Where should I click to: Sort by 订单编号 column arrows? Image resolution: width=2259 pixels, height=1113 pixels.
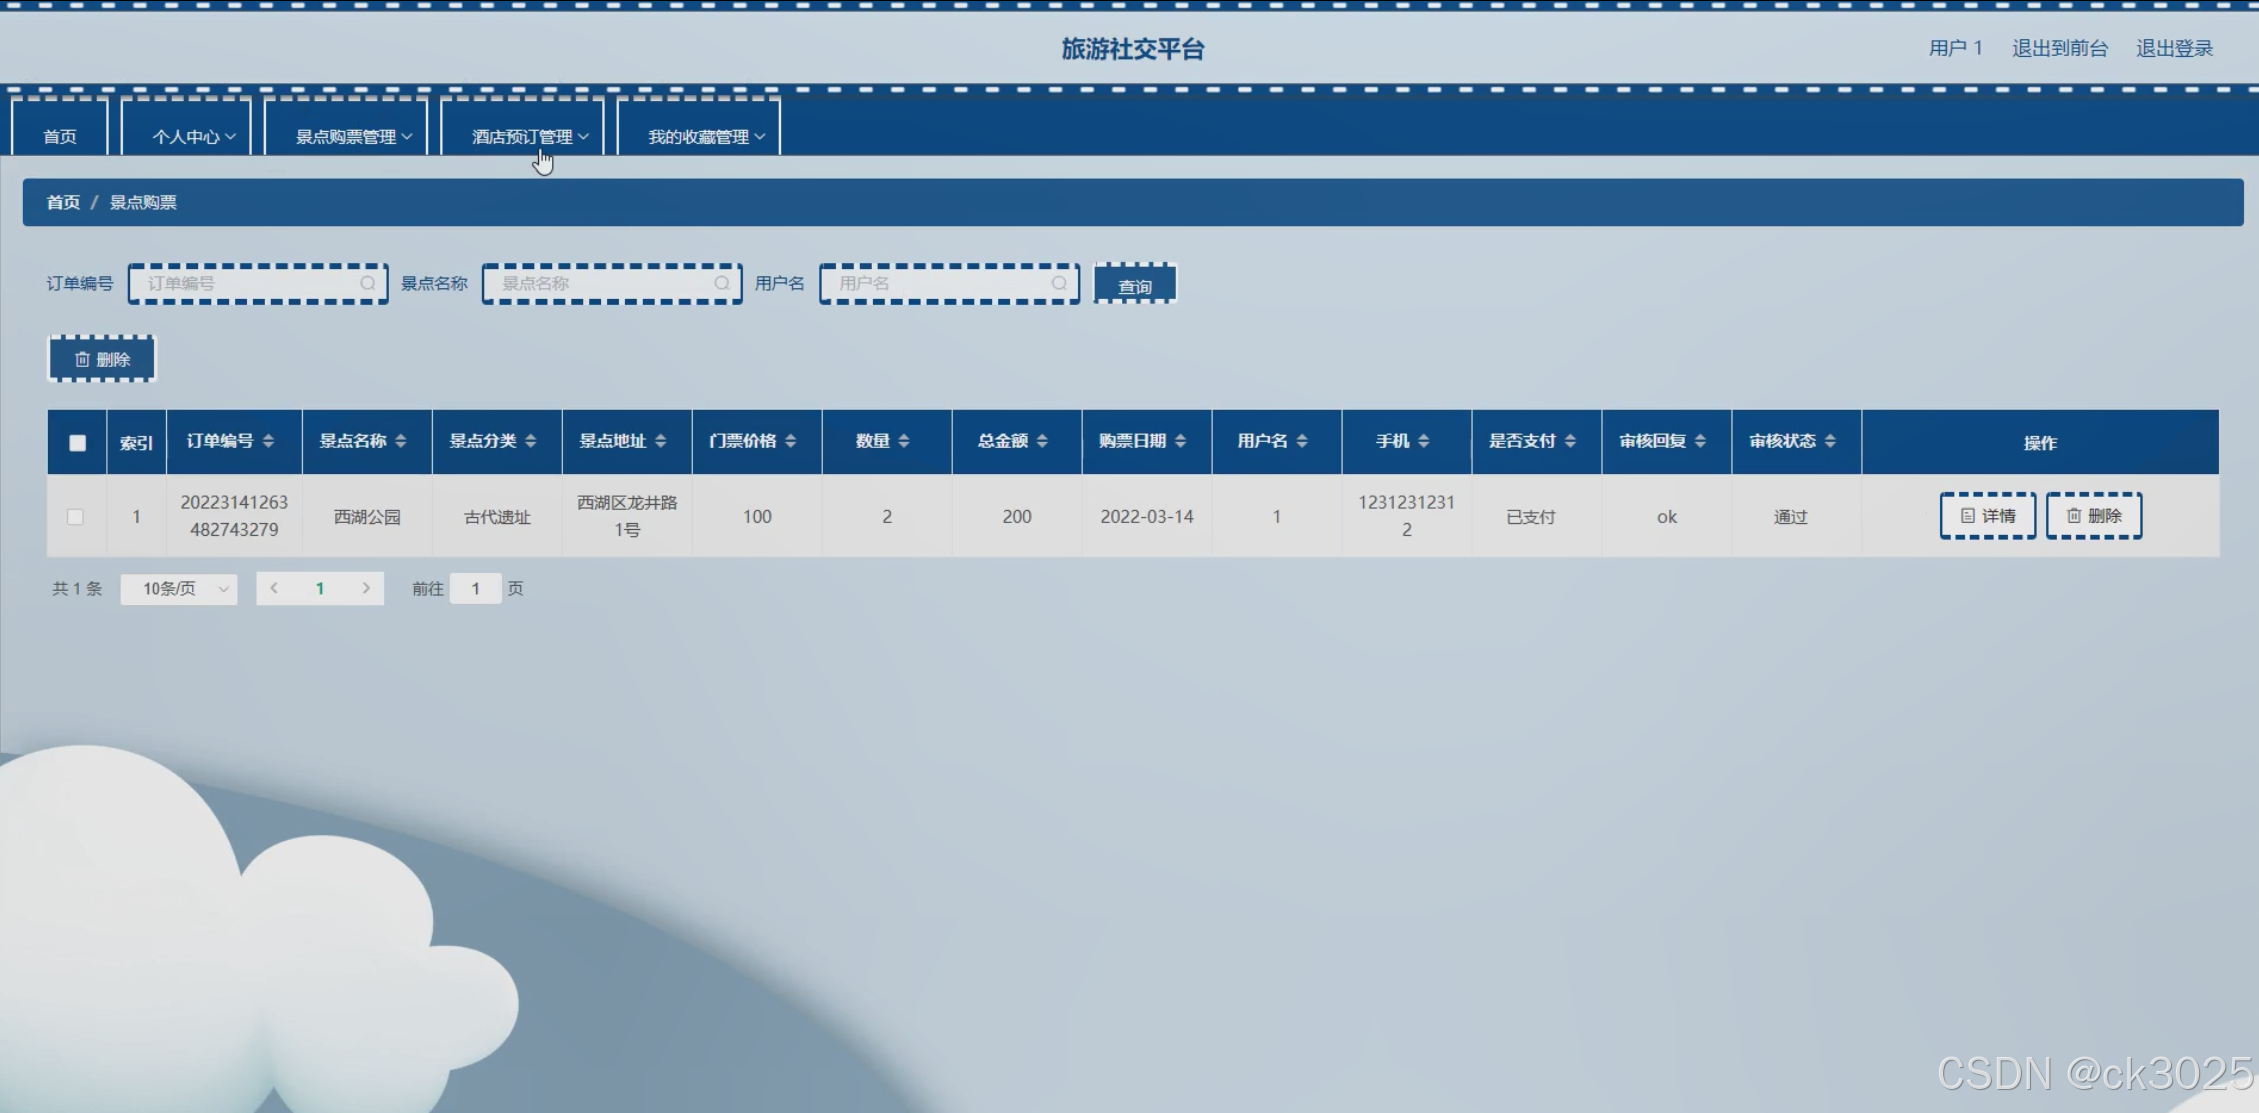[268, 441]
